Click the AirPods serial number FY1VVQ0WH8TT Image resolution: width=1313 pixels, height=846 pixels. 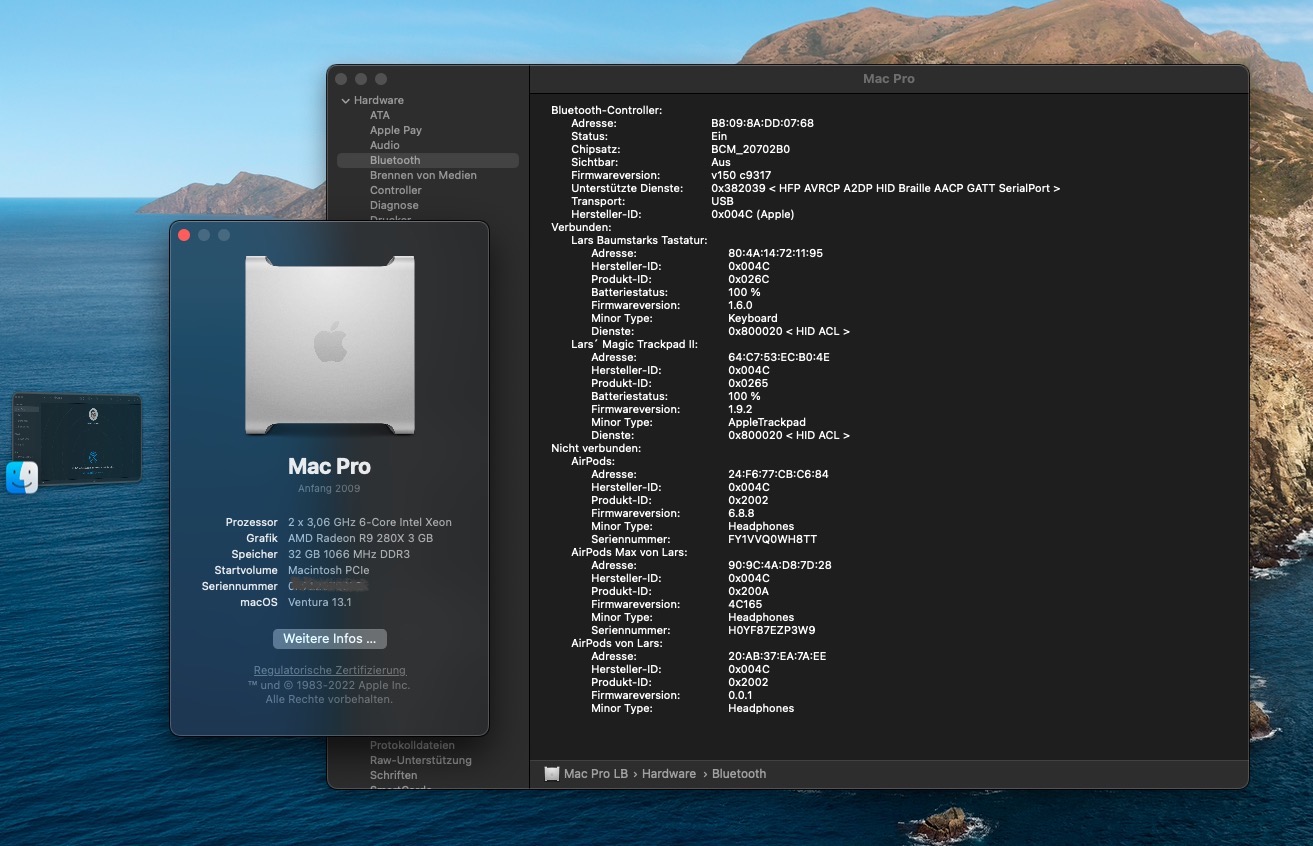[772, 539]
